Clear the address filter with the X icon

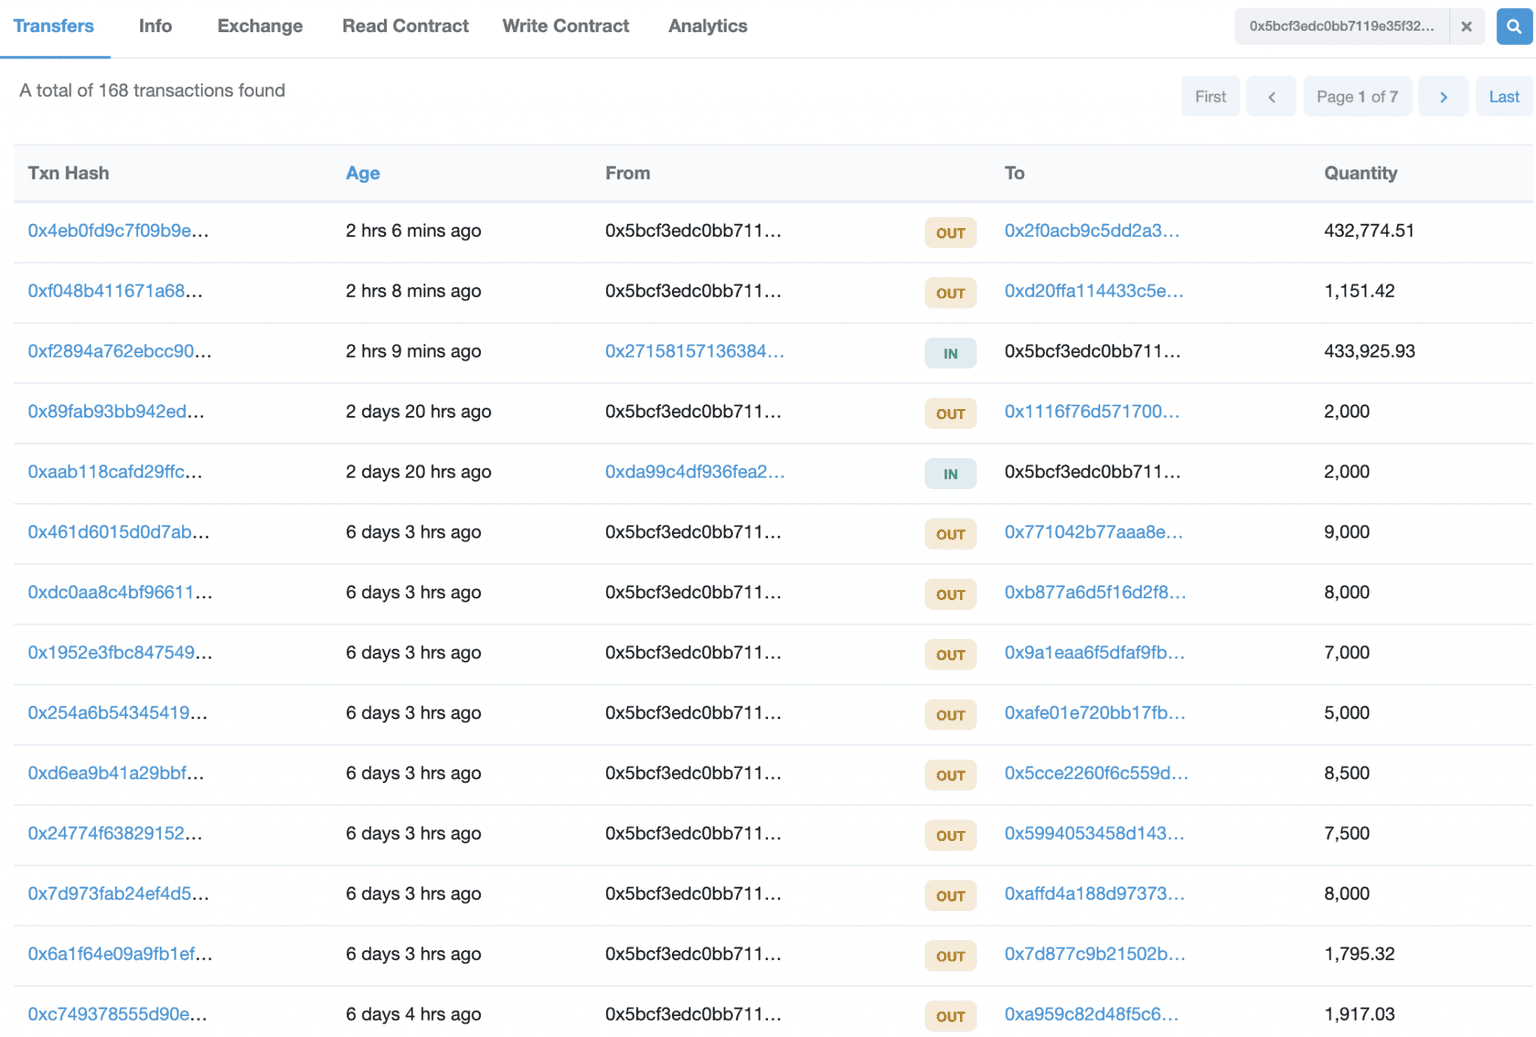1466,27
